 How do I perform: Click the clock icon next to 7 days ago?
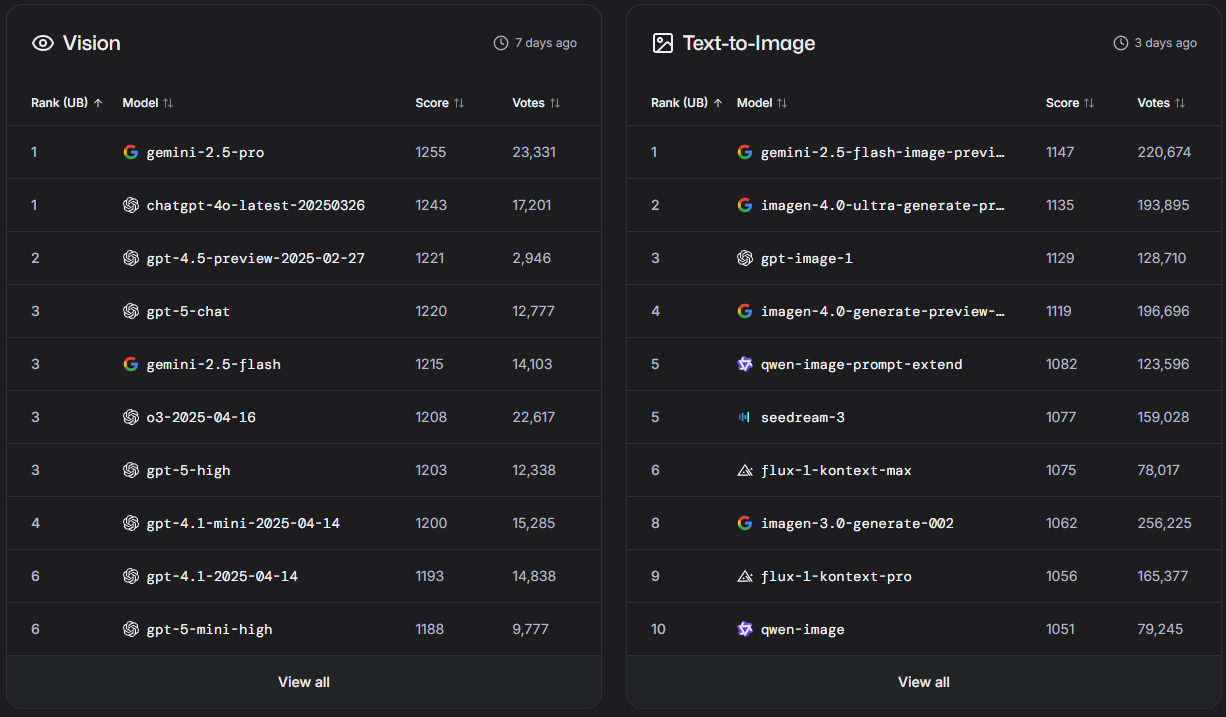point(501,43)
